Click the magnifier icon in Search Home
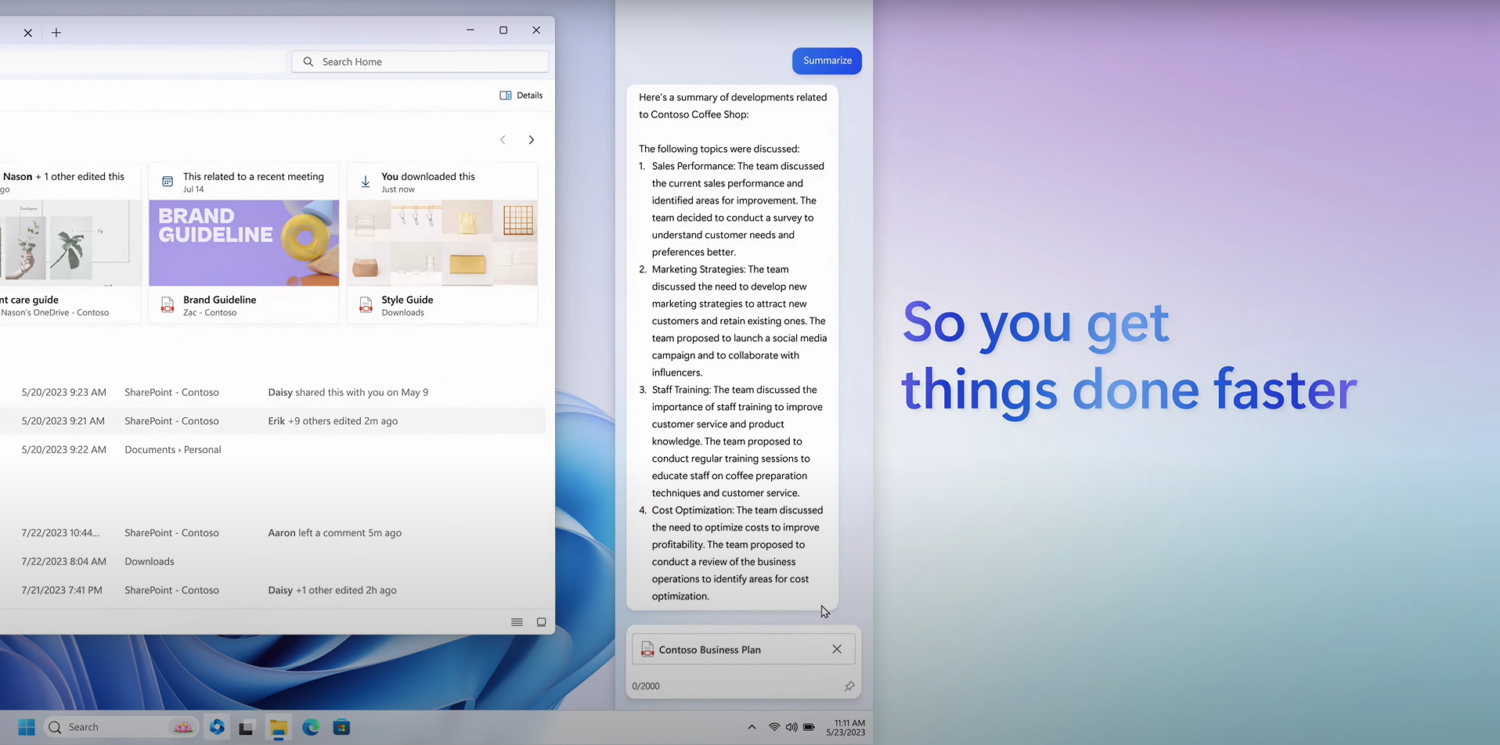 (308, 62)
